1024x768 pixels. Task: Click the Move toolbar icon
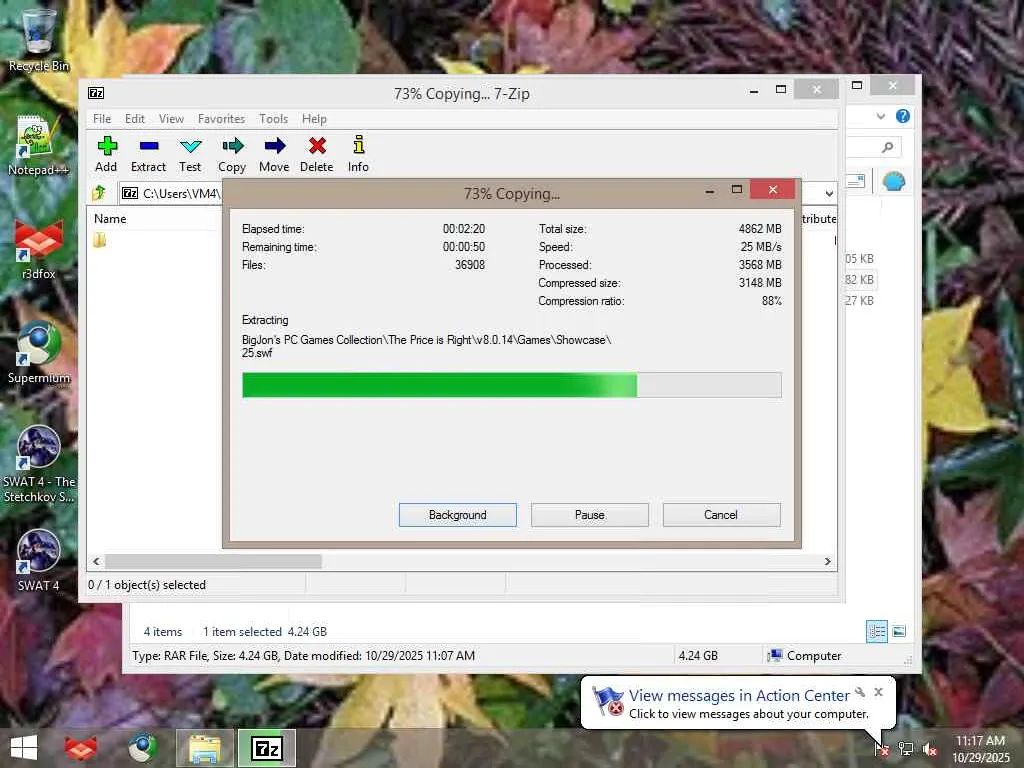pos(274,146)
